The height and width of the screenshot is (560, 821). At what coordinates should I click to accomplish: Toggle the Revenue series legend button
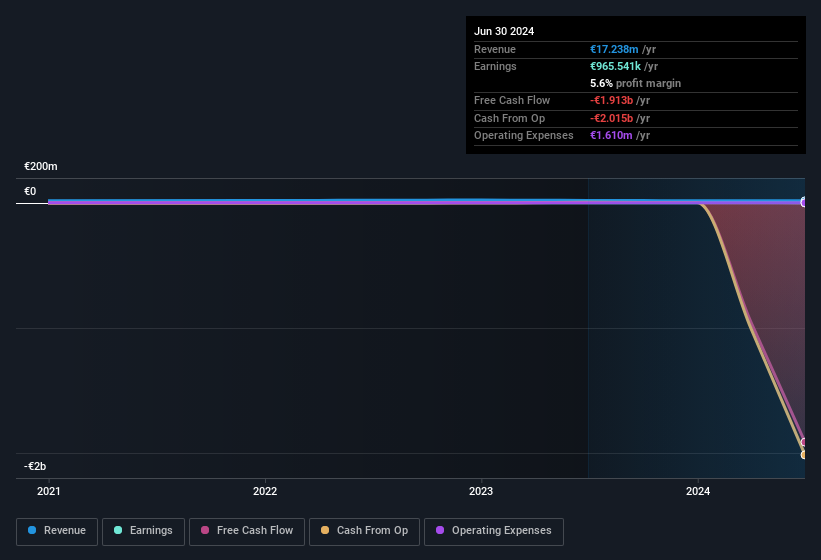point(57,532)
